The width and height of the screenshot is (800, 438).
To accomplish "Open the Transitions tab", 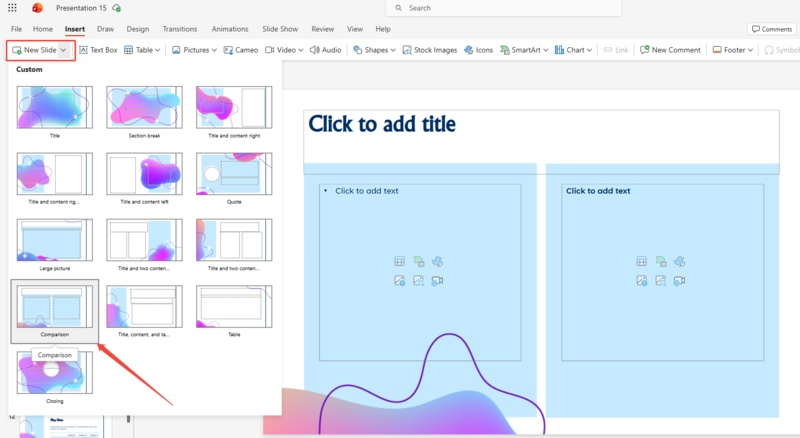I will (180, 29).
